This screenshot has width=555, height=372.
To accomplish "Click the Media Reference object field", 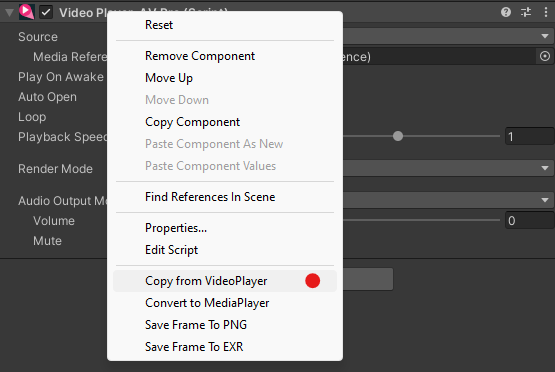I will (440, 56).
